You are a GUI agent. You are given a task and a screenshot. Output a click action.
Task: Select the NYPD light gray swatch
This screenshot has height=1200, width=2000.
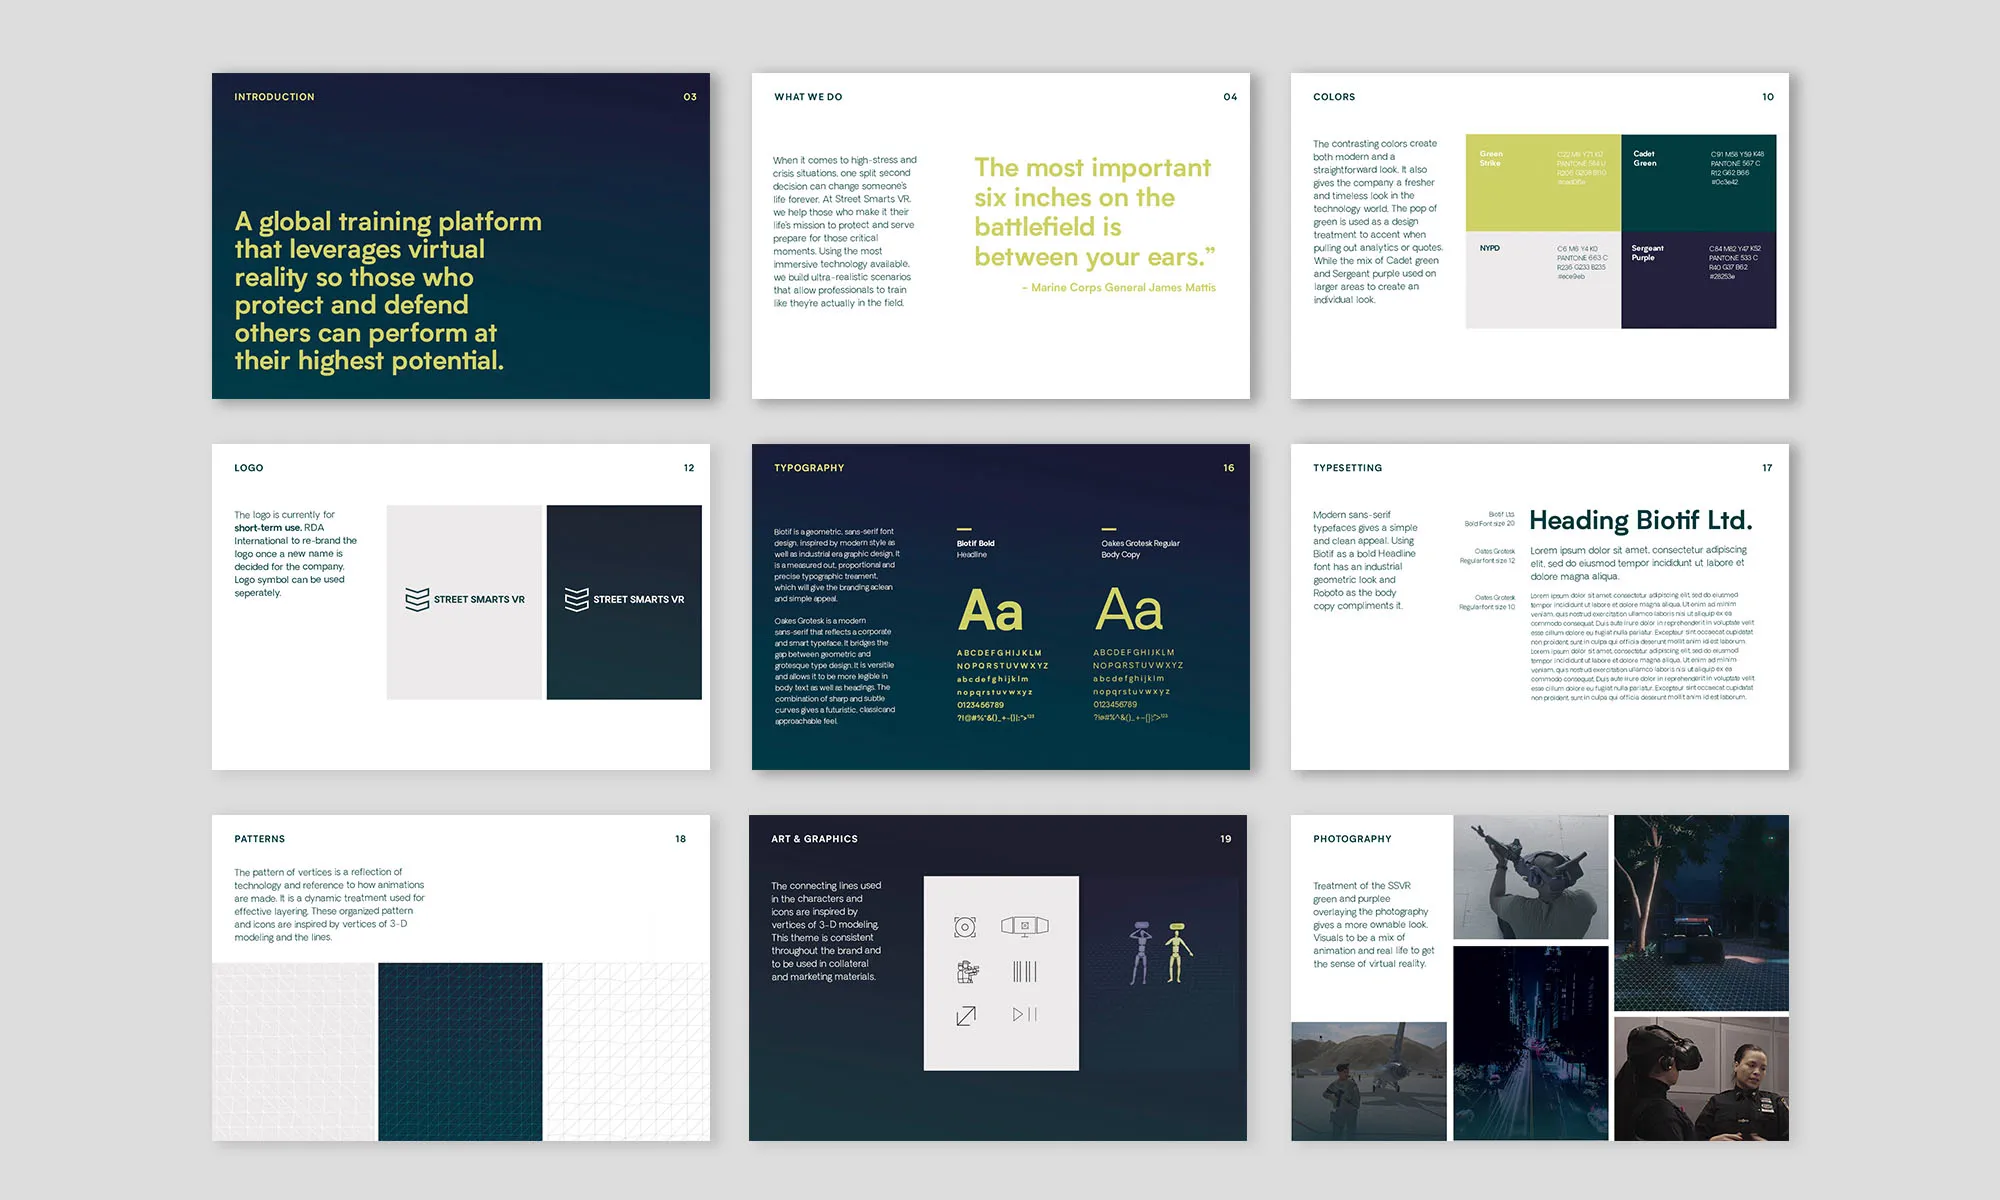click(1543, 281)
